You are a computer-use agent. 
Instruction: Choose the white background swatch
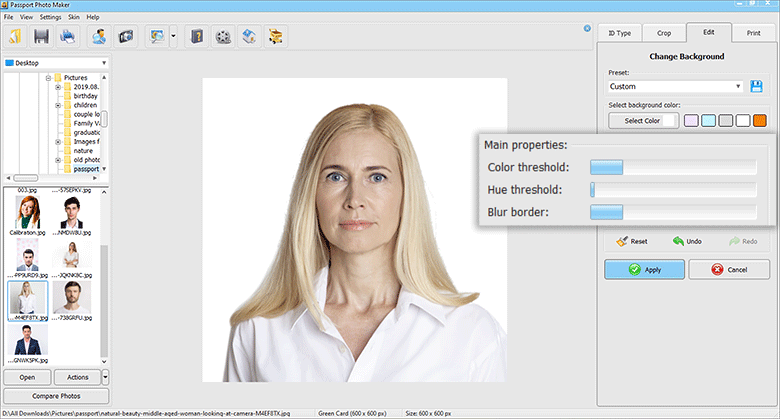click(x=743, y=120)
